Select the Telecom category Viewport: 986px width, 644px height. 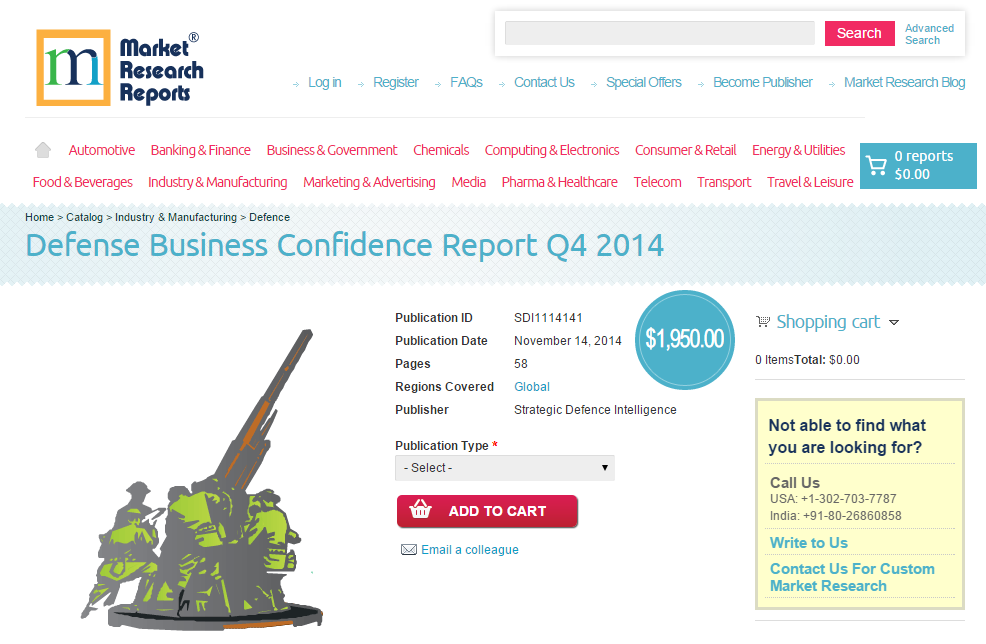pyautogui.click(x=657, y=182)
